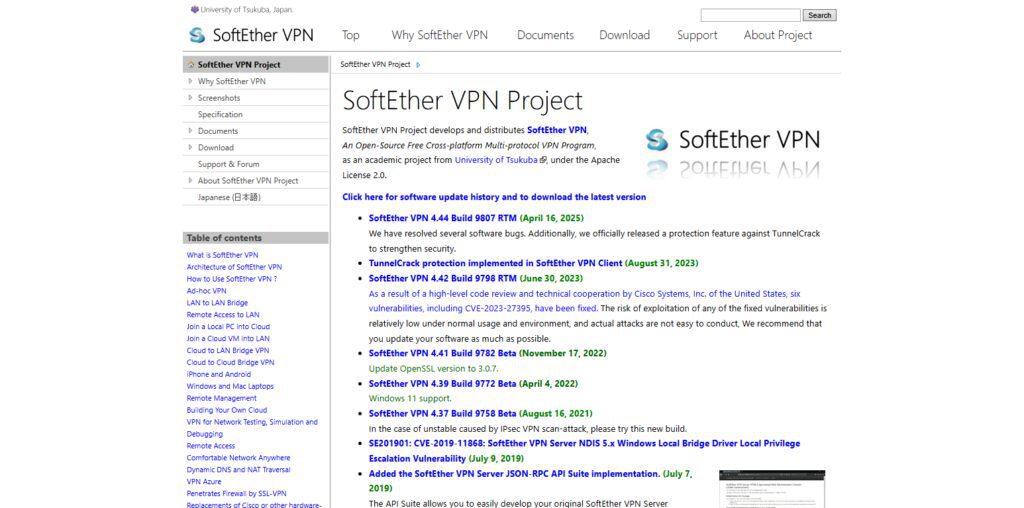The image size is (1024, 508).
Task: Expand the Download sidebar arrow
Action: pos(190,148)
